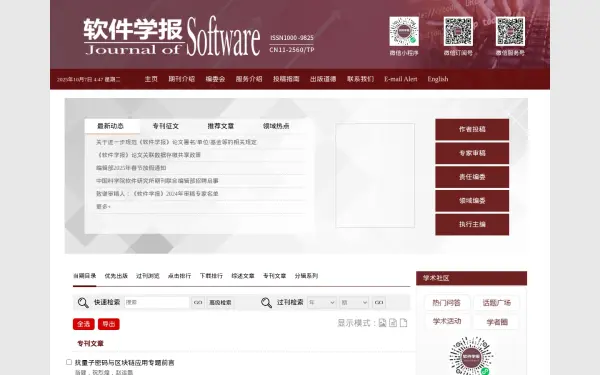The width and height of the screenshot is (600, 375).
Task: Open 致谢审稿人 2024年审稿专家名单 link
Action: [157, 194]
